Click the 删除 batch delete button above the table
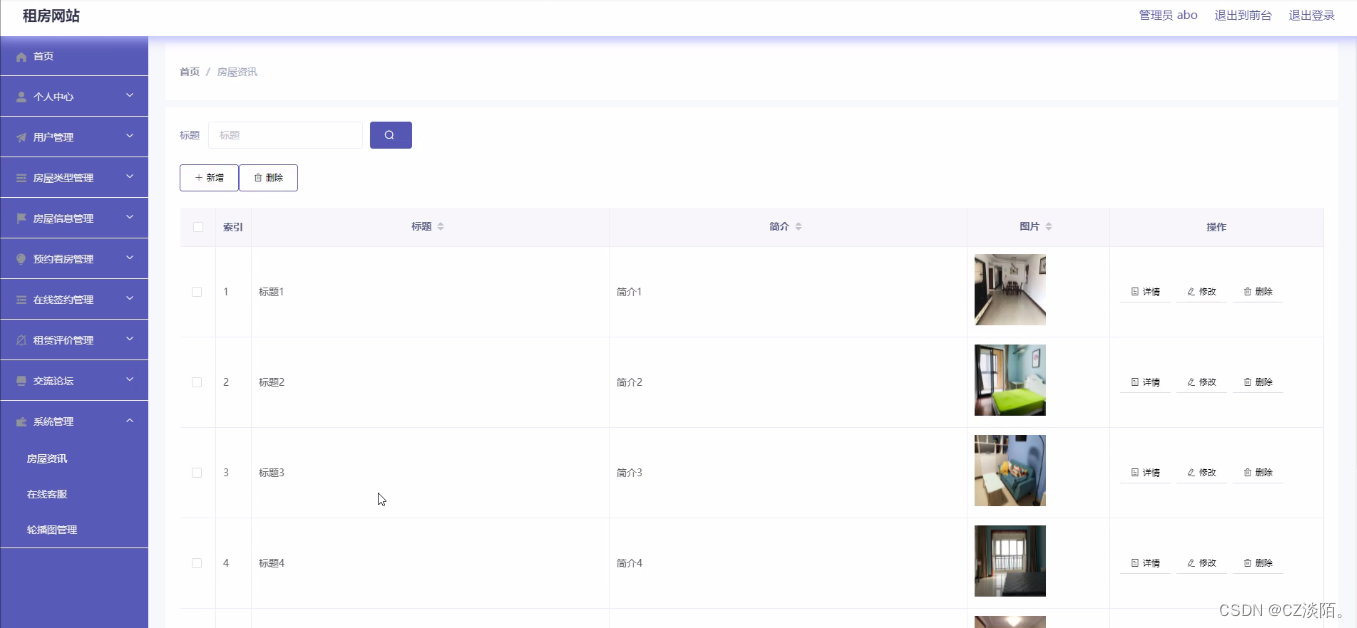1357x628 pixels. coord(268,178)
